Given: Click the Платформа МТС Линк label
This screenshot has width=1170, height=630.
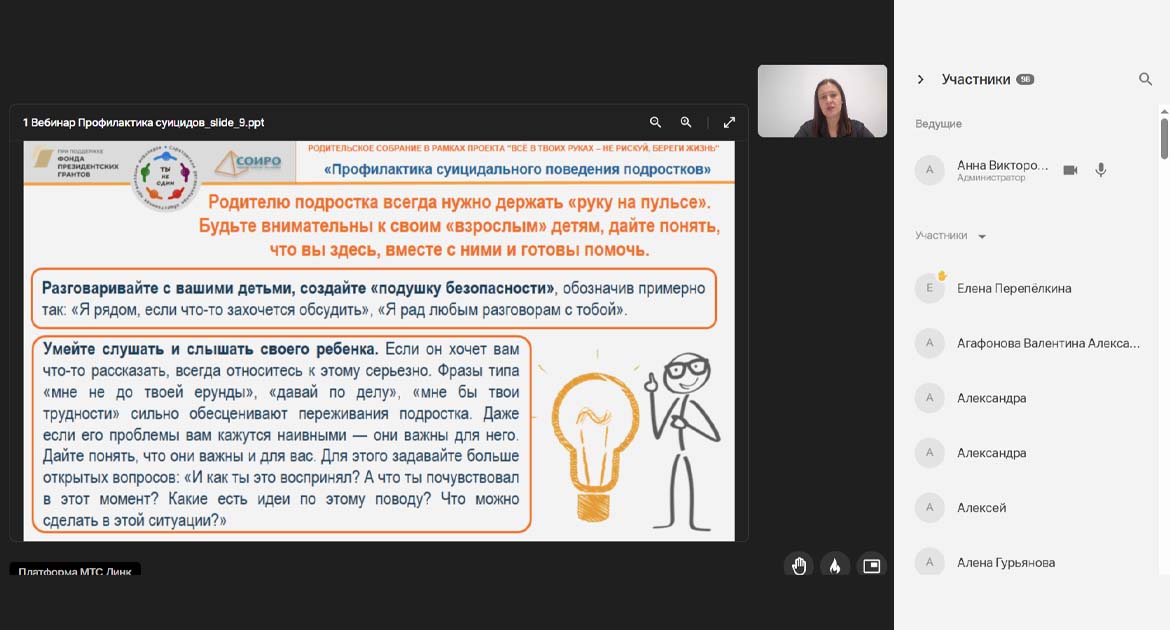Looking at the screenshot, I should tap(75, 570).
